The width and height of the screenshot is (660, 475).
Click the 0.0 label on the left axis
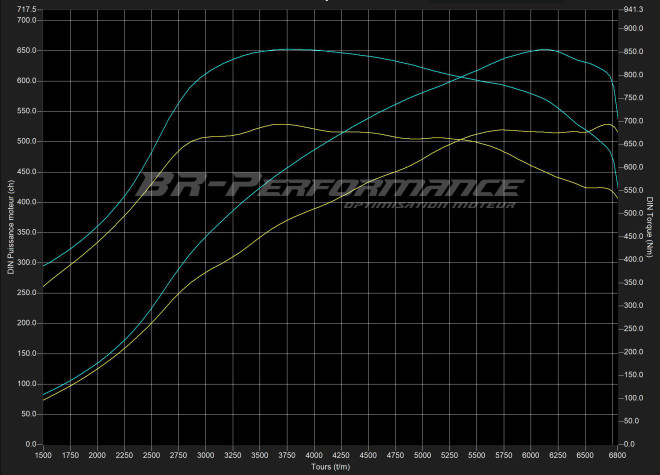(31, 444)
